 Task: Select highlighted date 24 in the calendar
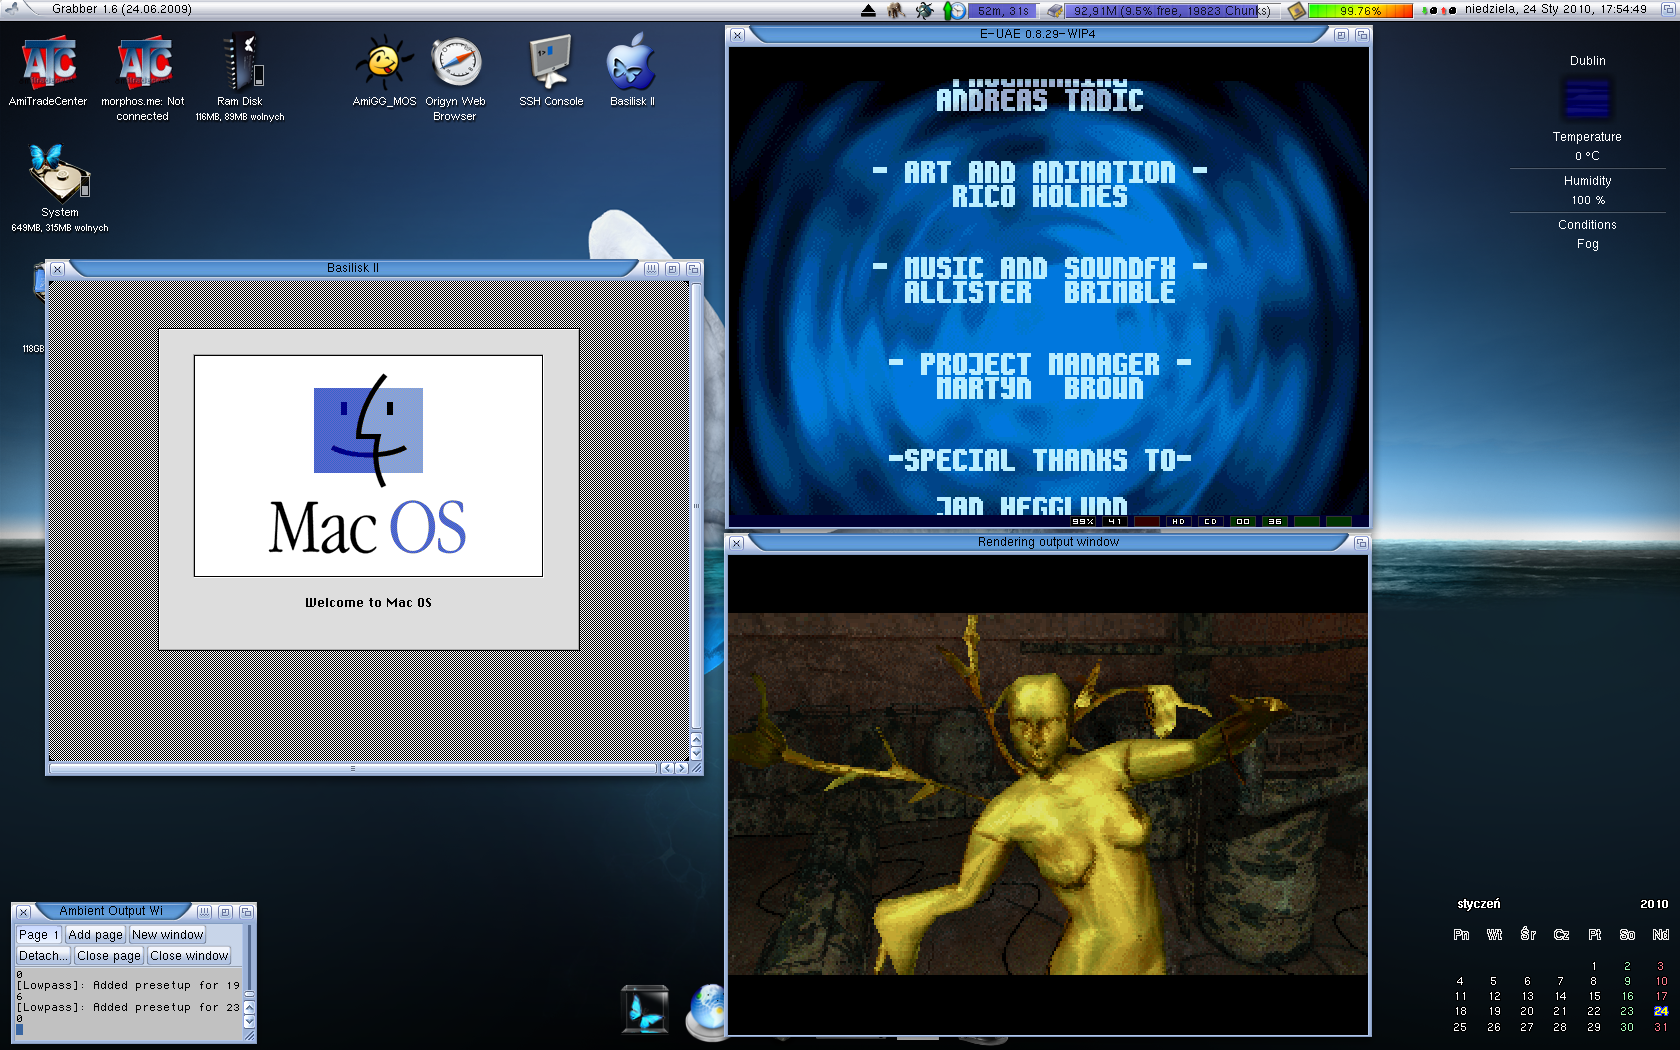coord(1660,1011)
